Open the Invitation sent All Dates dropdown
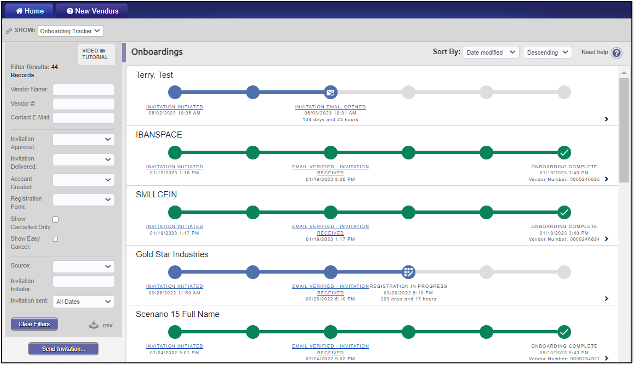Screen dimensions: 635x365 click(83, 302)
